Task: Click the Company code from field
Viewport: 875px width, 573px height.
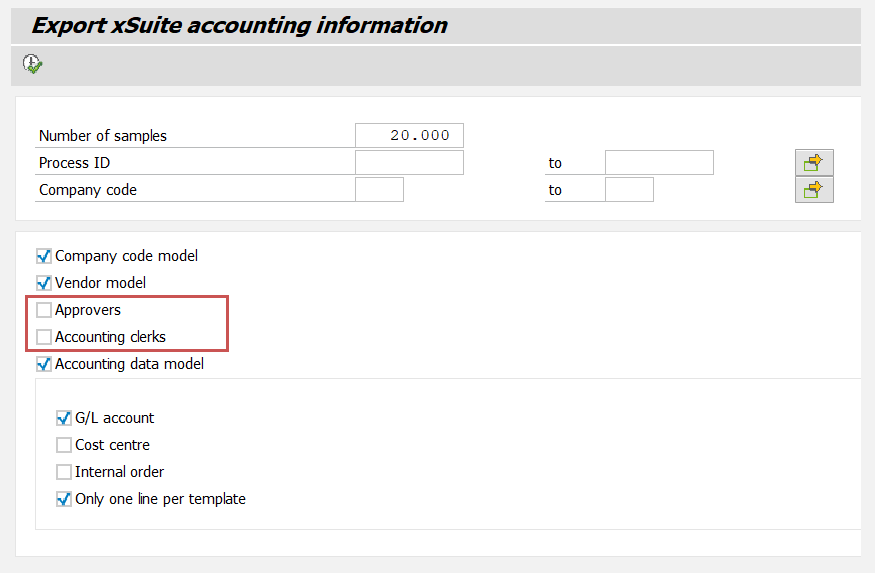Action: point(379,189)
